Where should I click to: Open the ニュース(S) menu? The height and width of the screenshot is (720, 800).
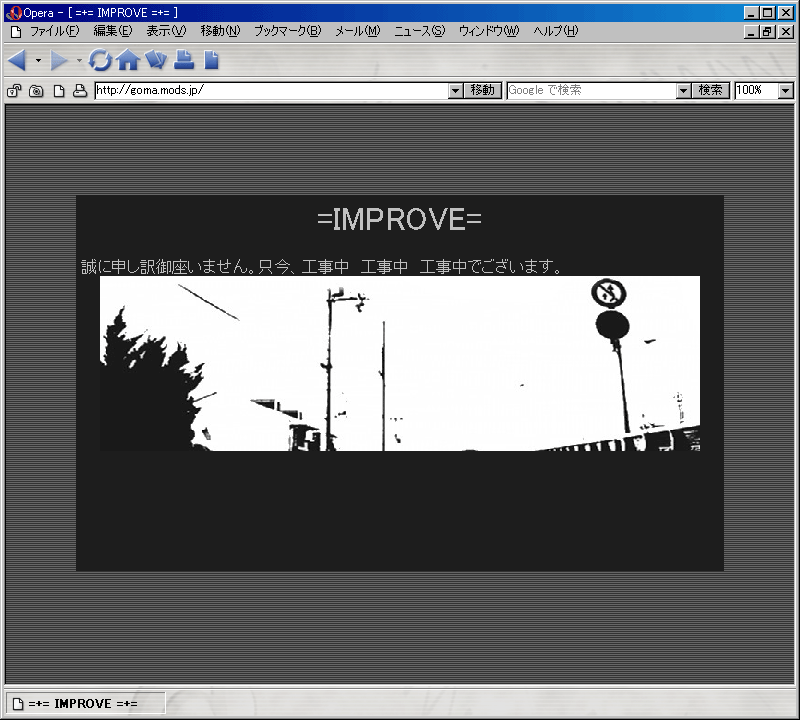click(x=419, y=31)
